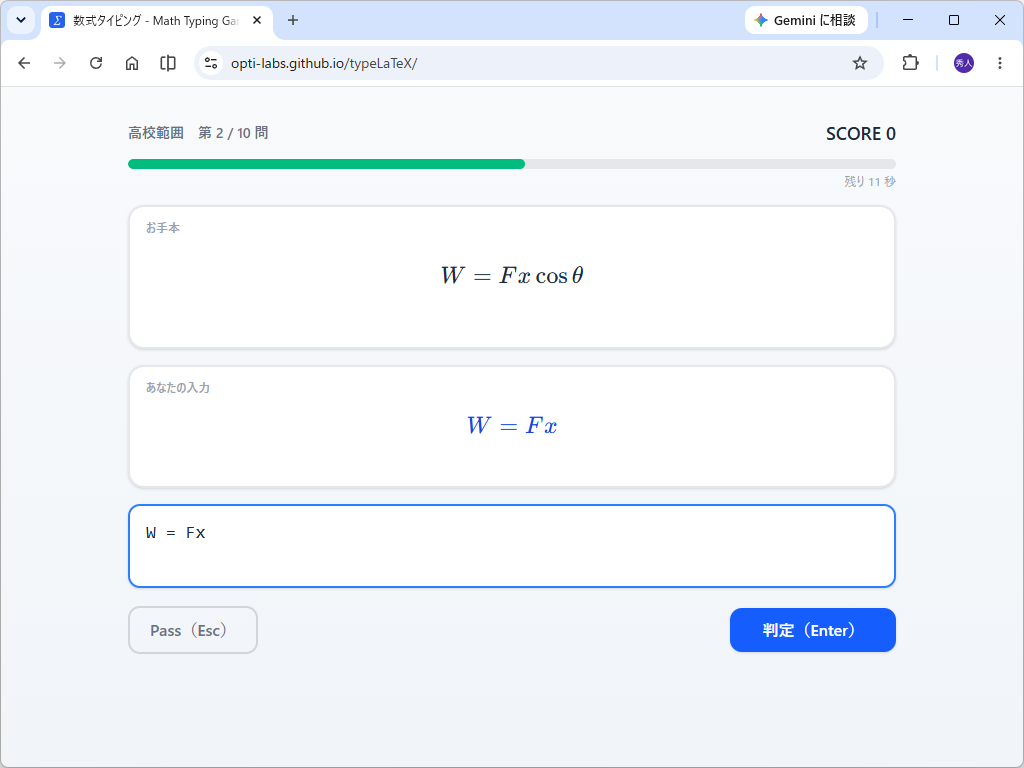Open a new tab with plus button
Viewport: 1024px width, 768px height.
[x=293, y=20]
